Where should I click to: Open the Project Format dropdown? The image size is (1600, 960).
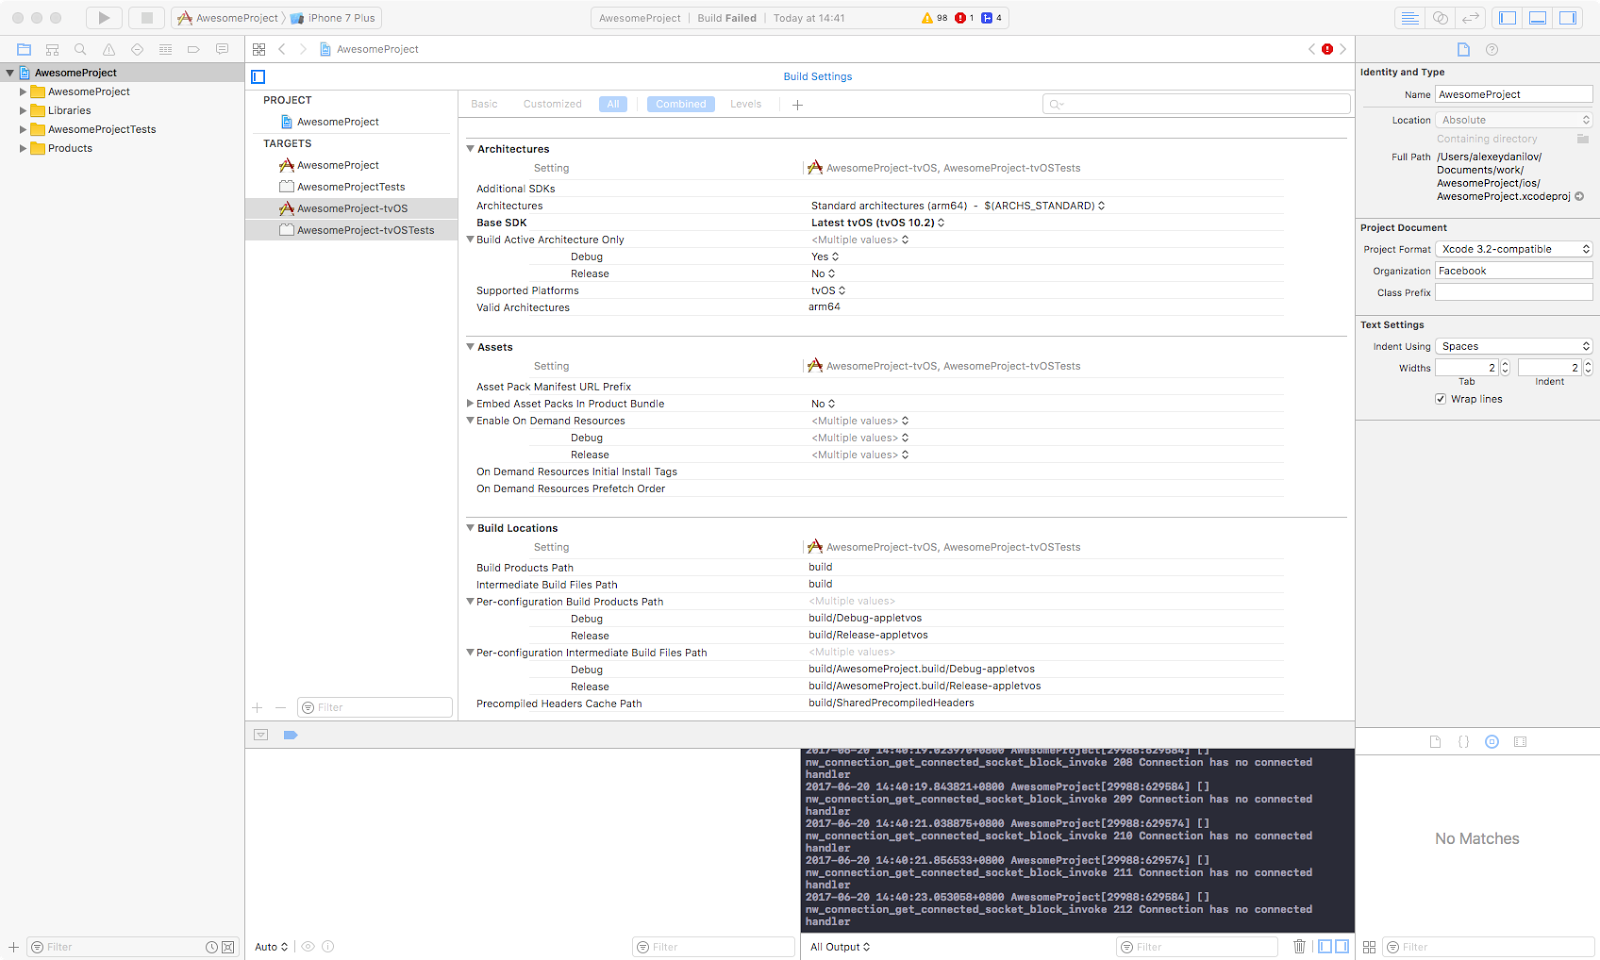1513,248
